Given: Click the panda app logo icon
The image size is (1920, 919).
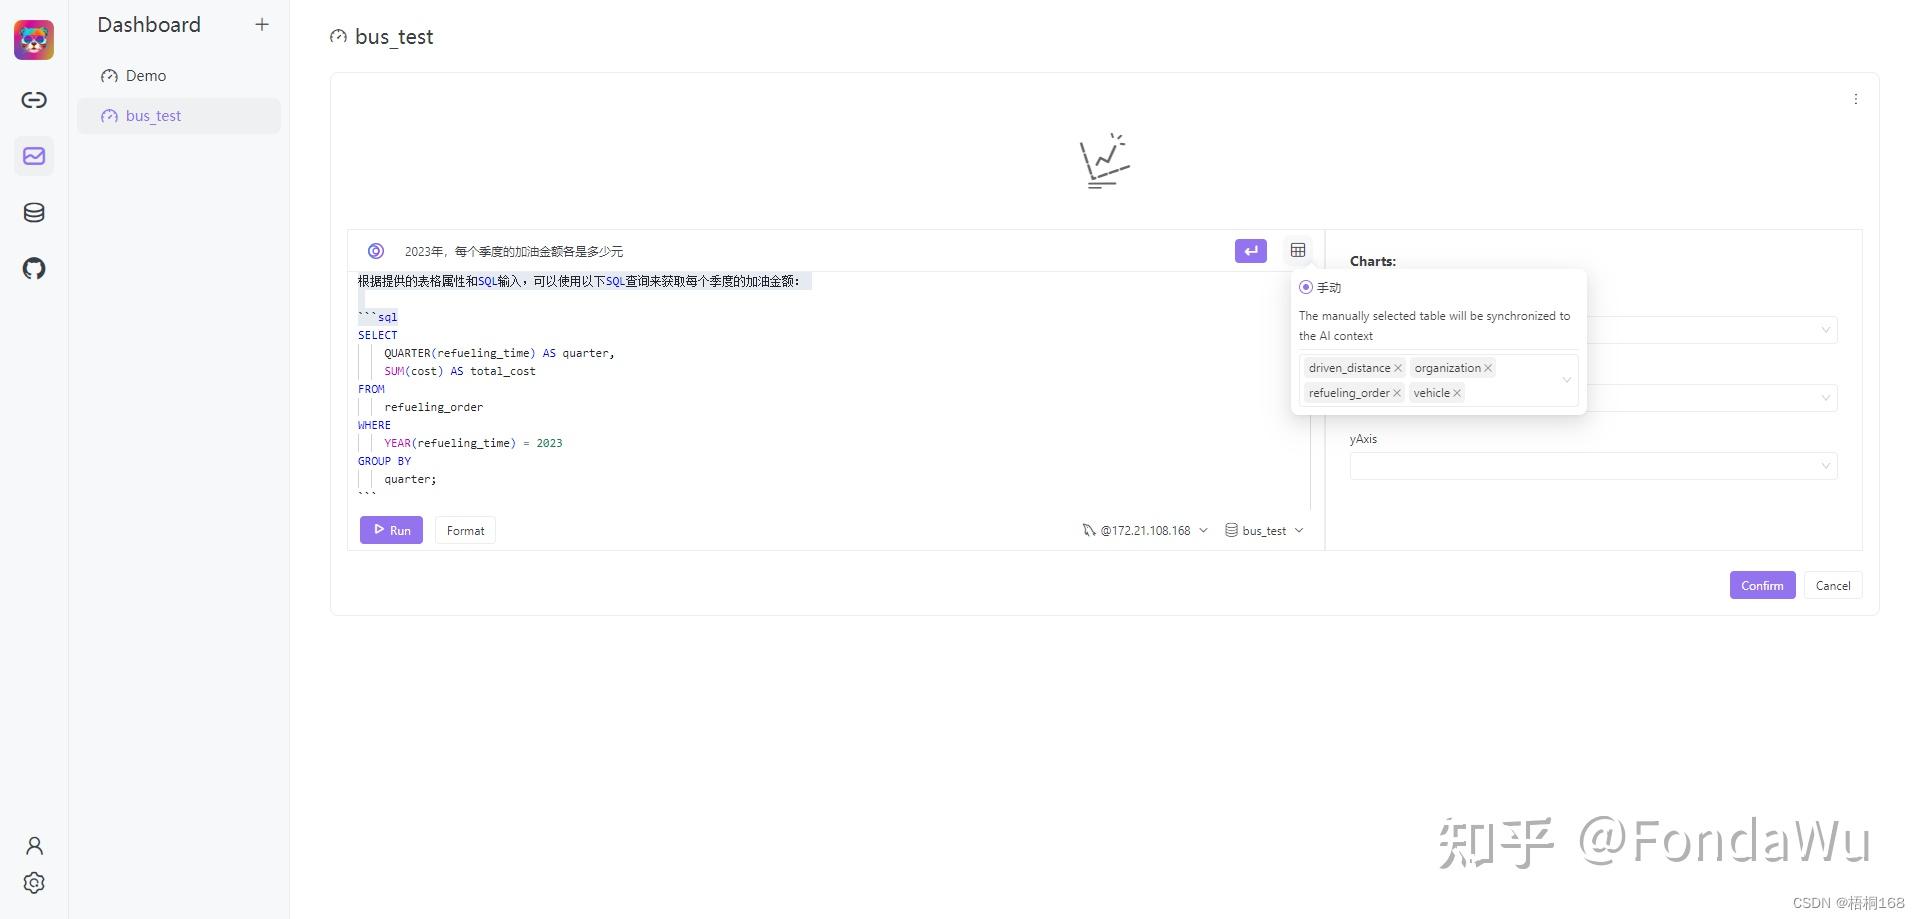Looking at the screenshot, I should coord(33,39).
